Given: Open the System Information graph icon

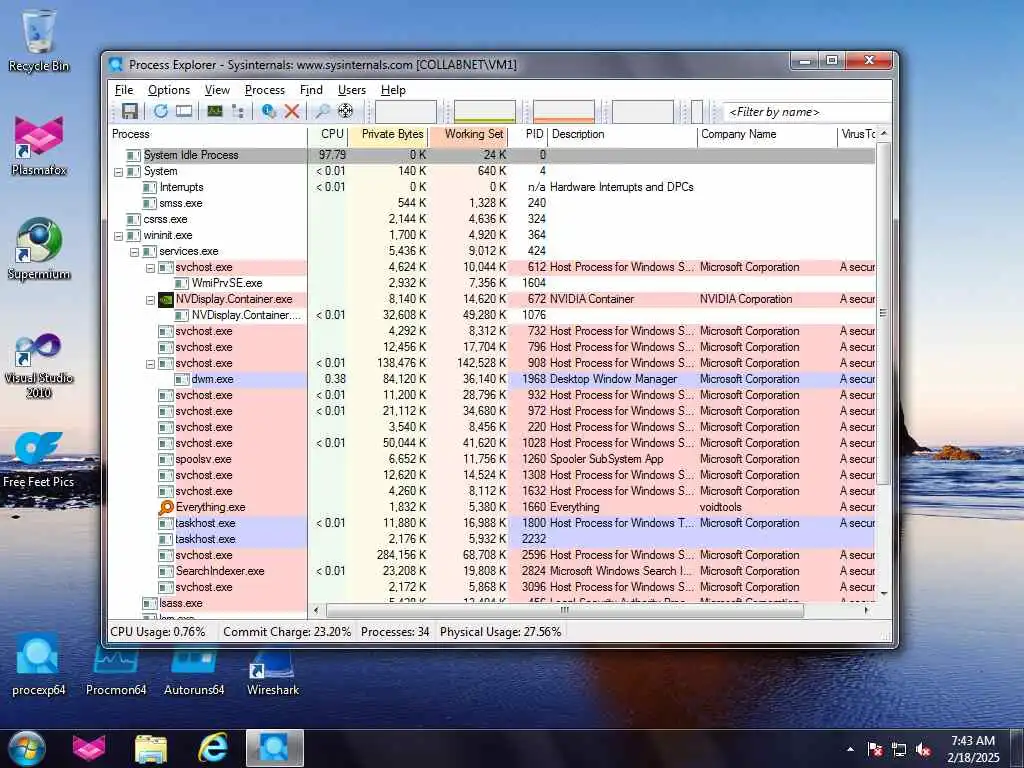Looking at the screenshot, I should click(x=215, y=111).
